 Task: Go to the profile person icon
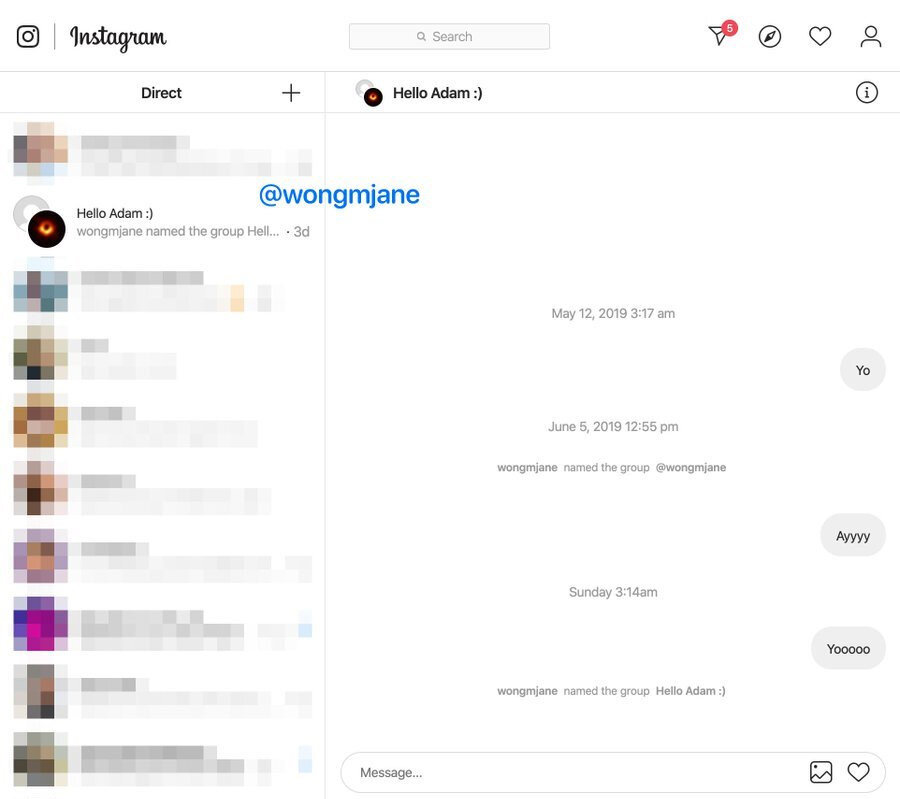[871, 37]
